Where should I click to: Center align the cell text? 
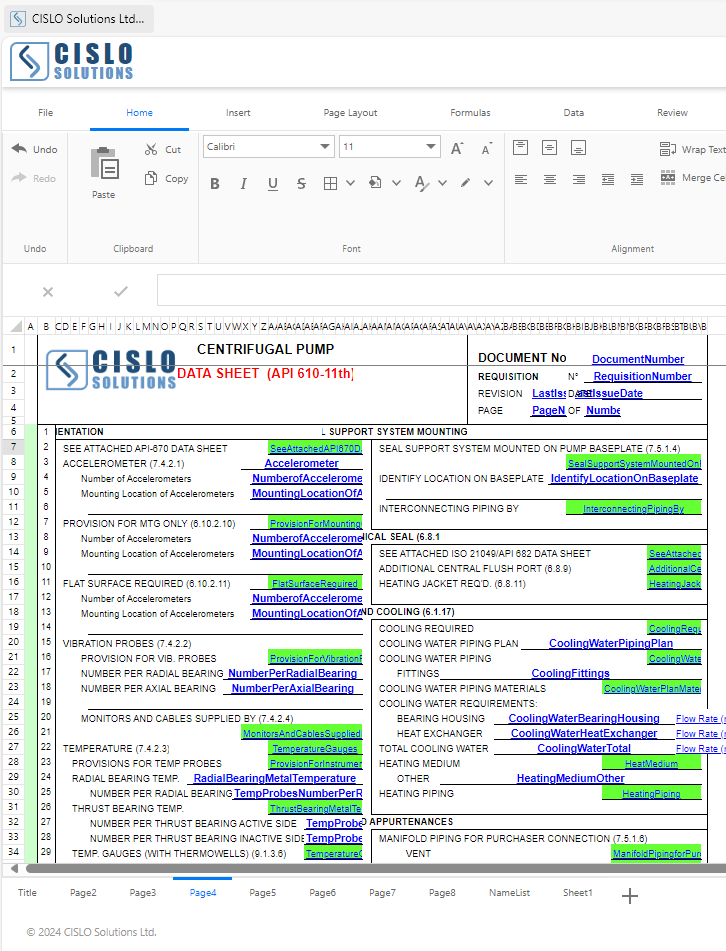click(550, 179)
